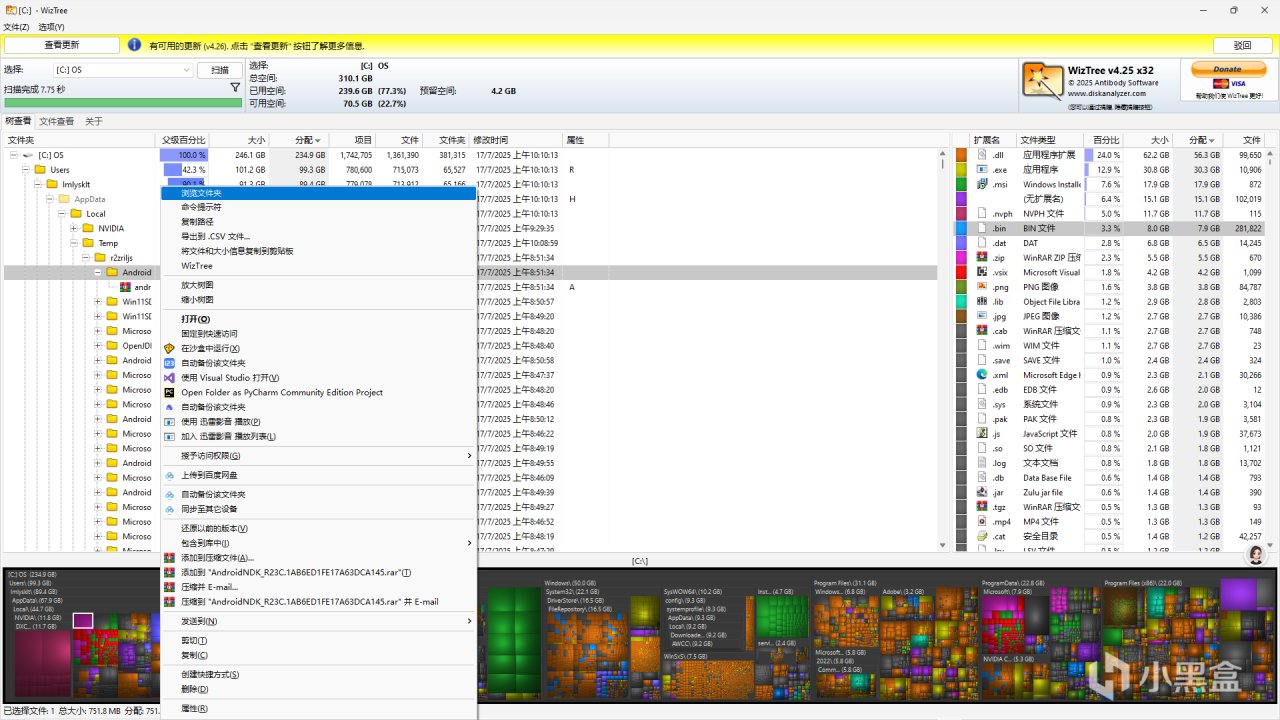Click the [C:] OS drive icon in tree

point(27,155)
